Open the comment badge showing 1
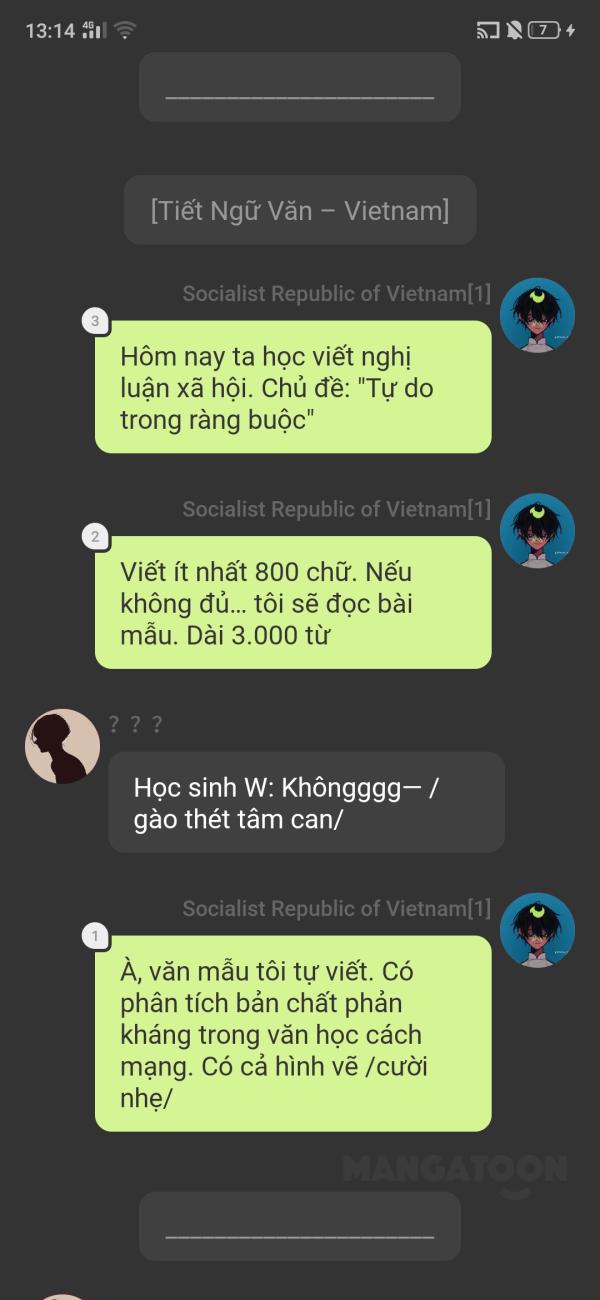The width and height of the screenshot is (600, 1300). point(95,937)
